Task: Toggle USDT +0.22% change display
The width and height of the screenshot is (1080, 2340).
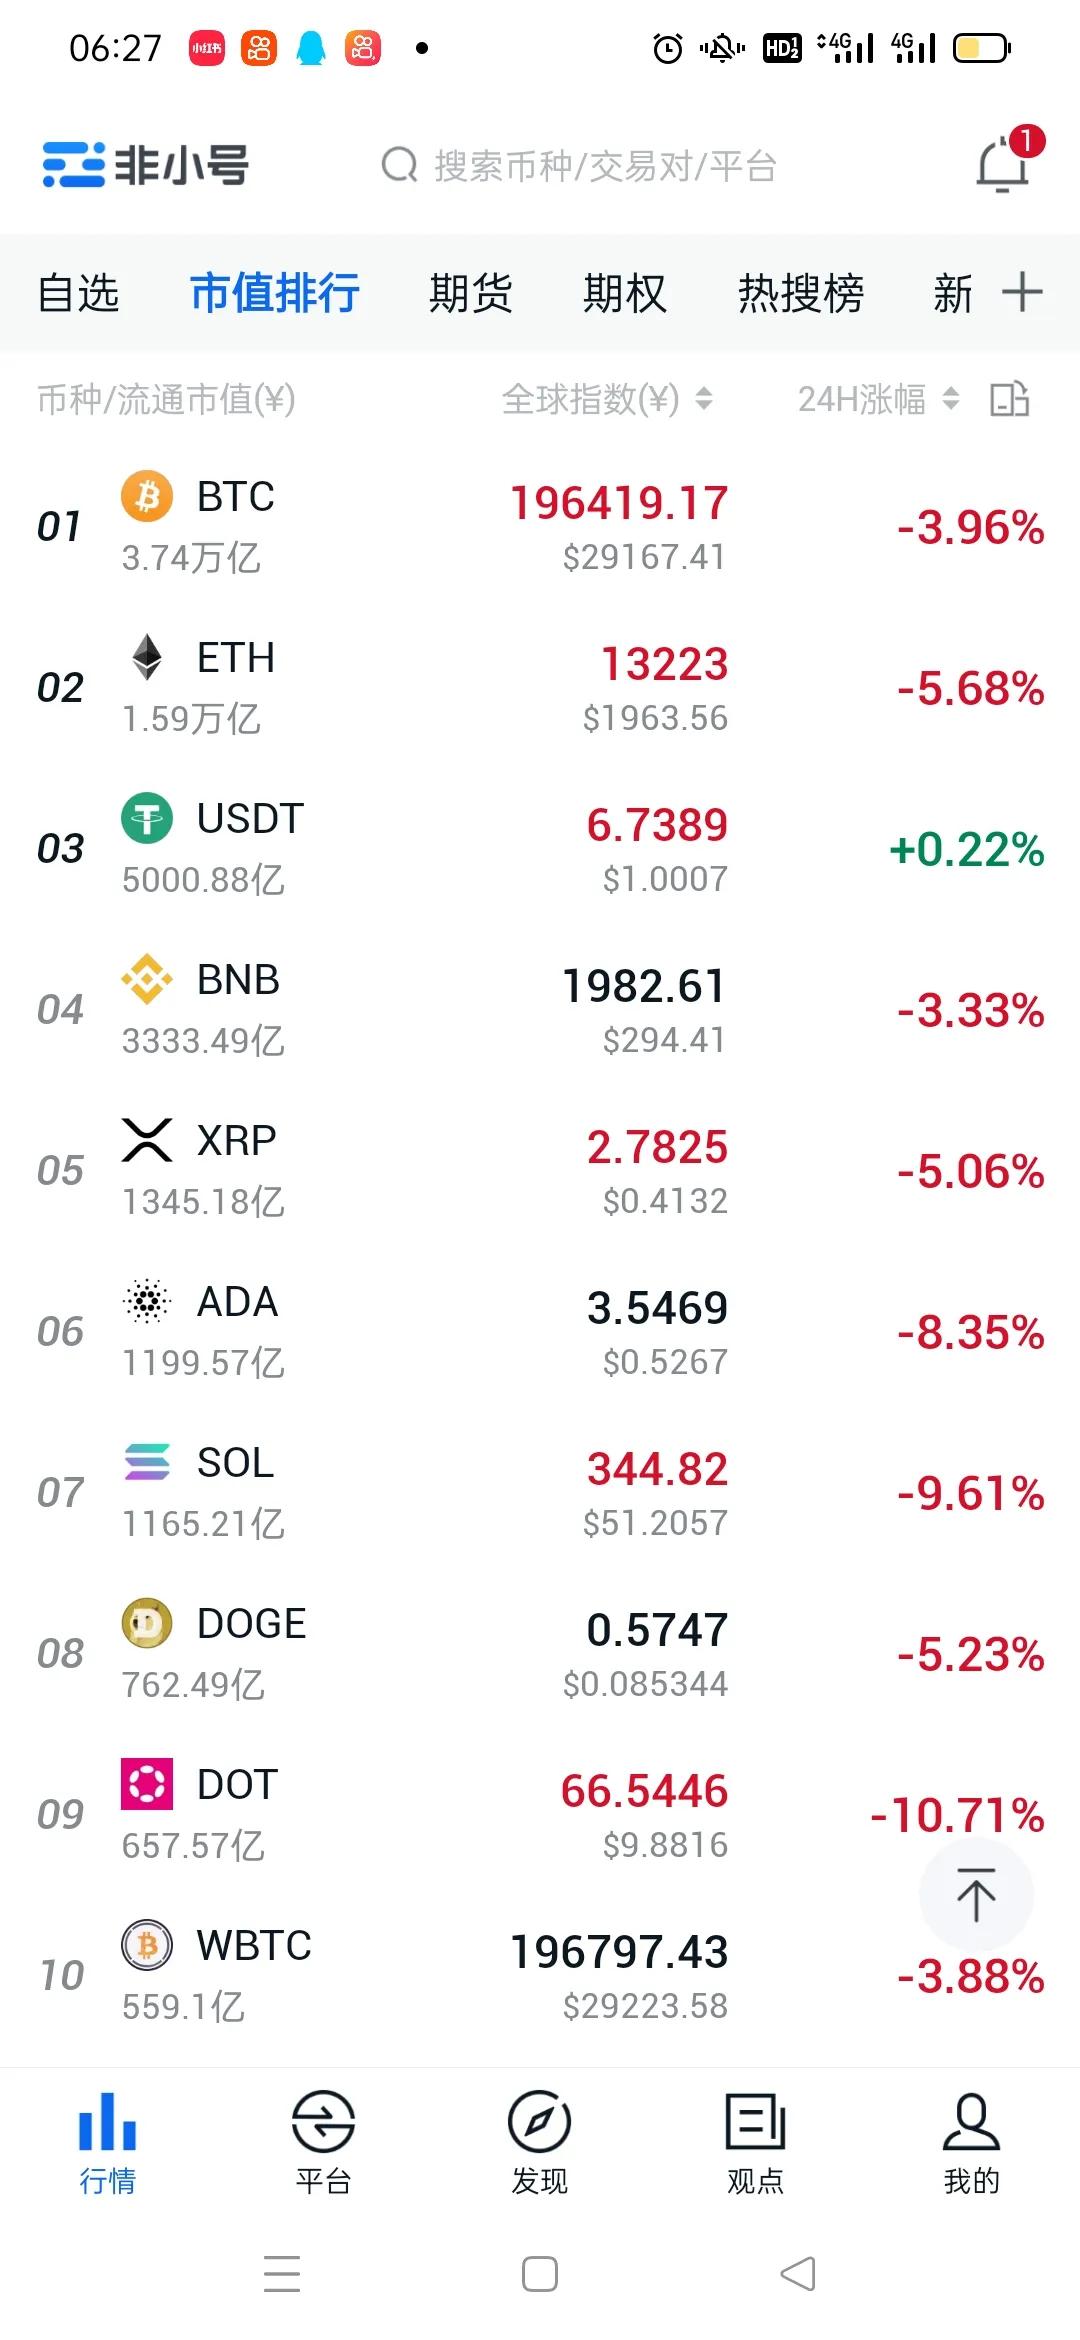Action: click(966, 849)
